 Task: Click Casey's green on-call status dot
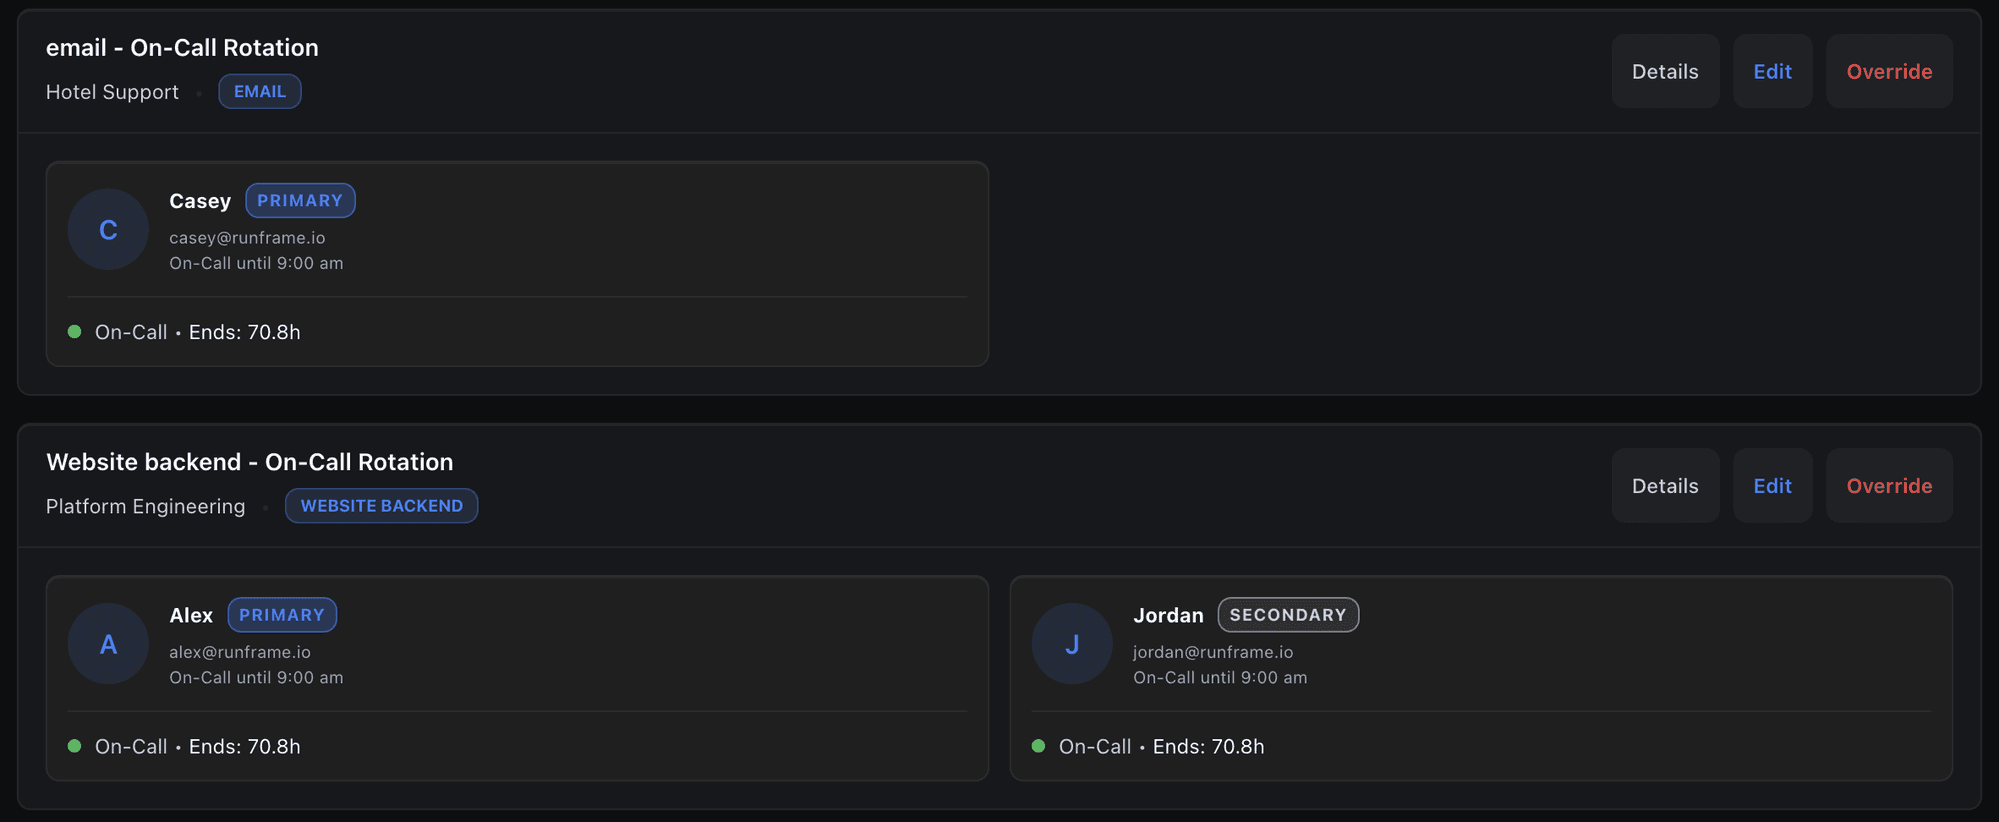(x=74, y=332)
